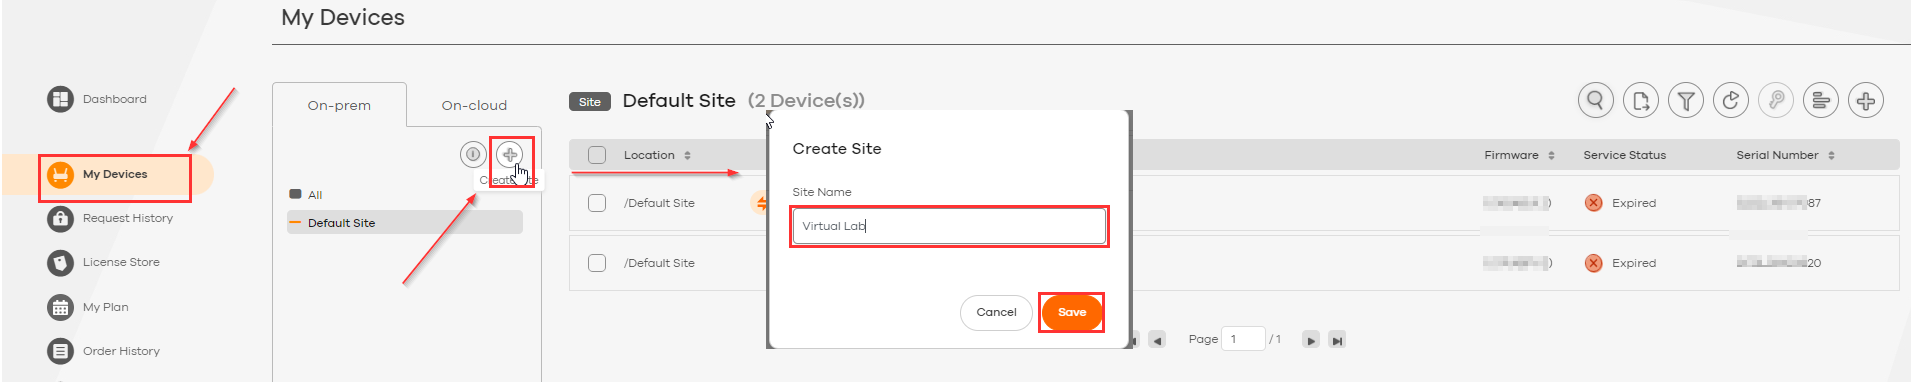Click the Site Name input field

[949, 226]
